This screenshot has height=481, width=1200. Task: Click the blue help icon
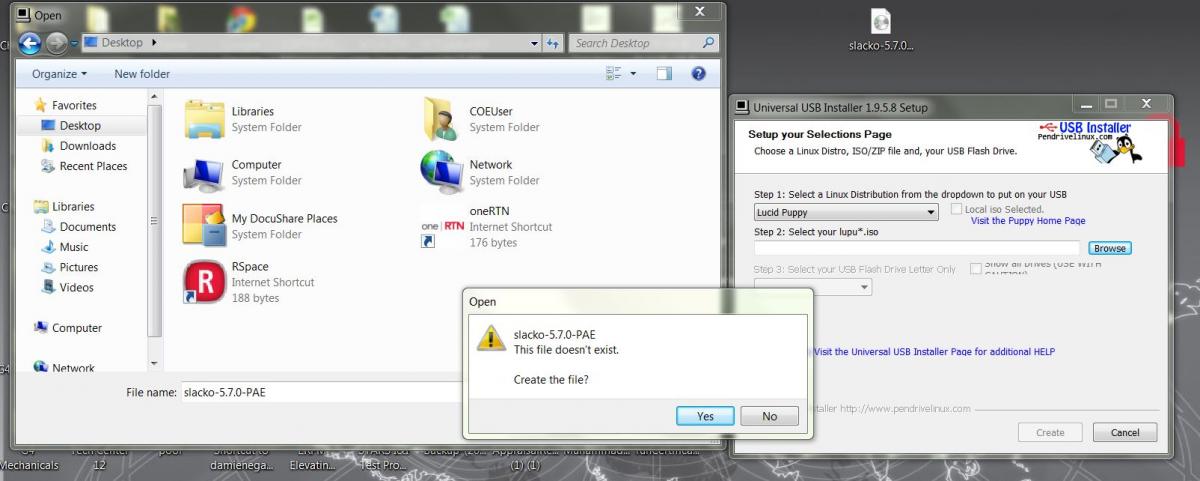(699, 74)
